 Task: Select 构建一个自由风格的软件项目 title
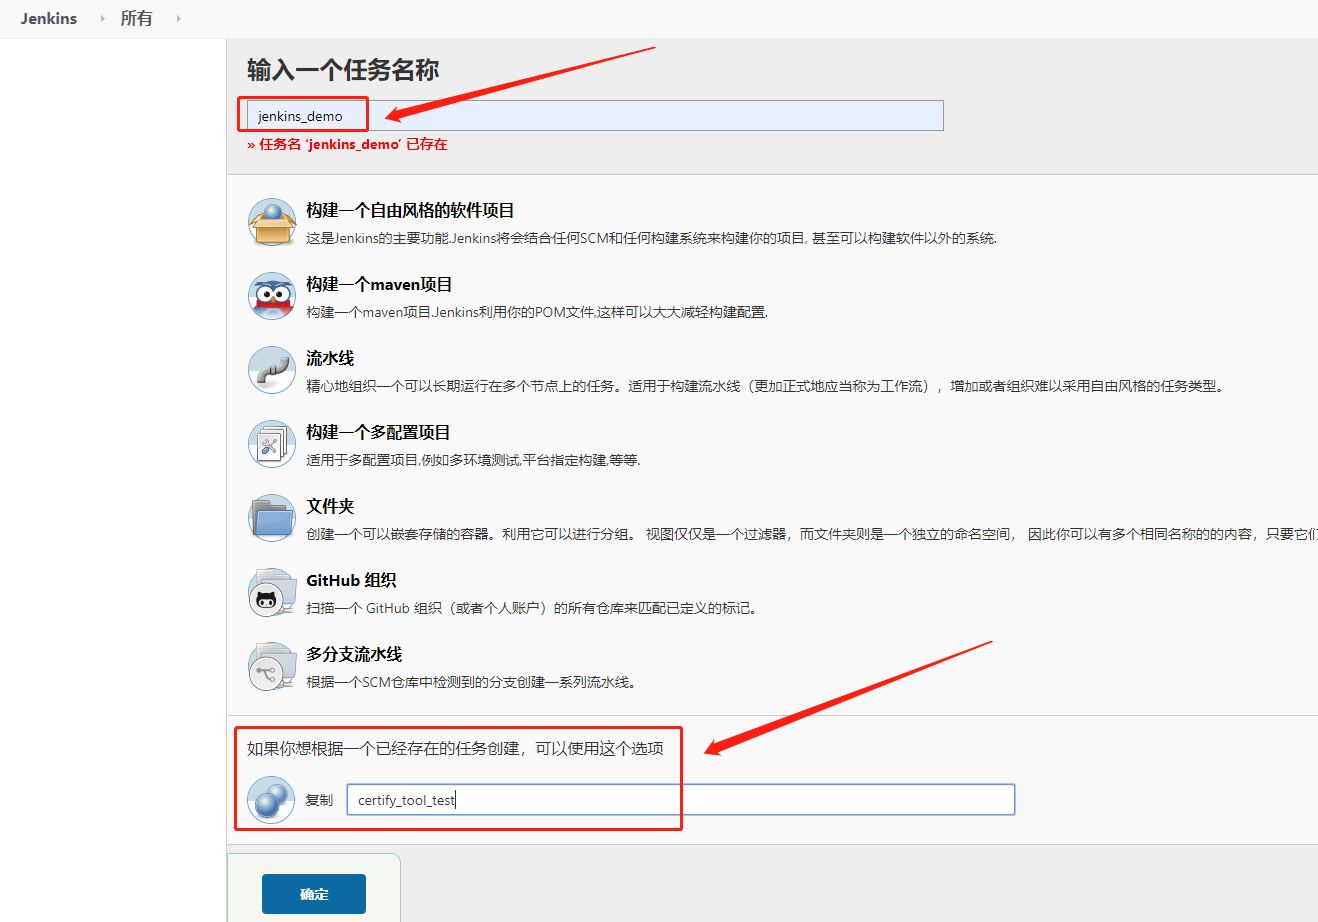(x=410, y=210)
